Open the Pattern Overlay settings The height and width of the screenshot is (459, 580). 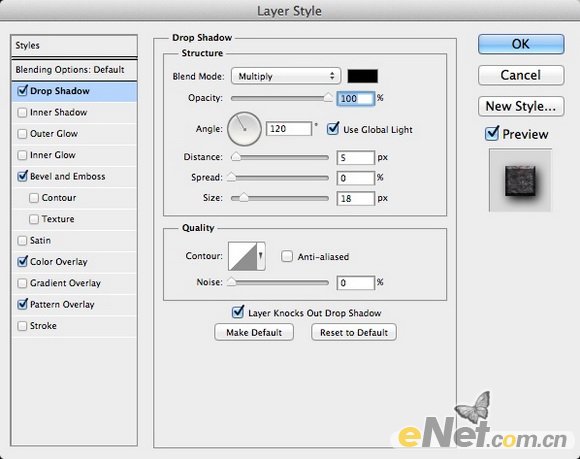point(62,304)
